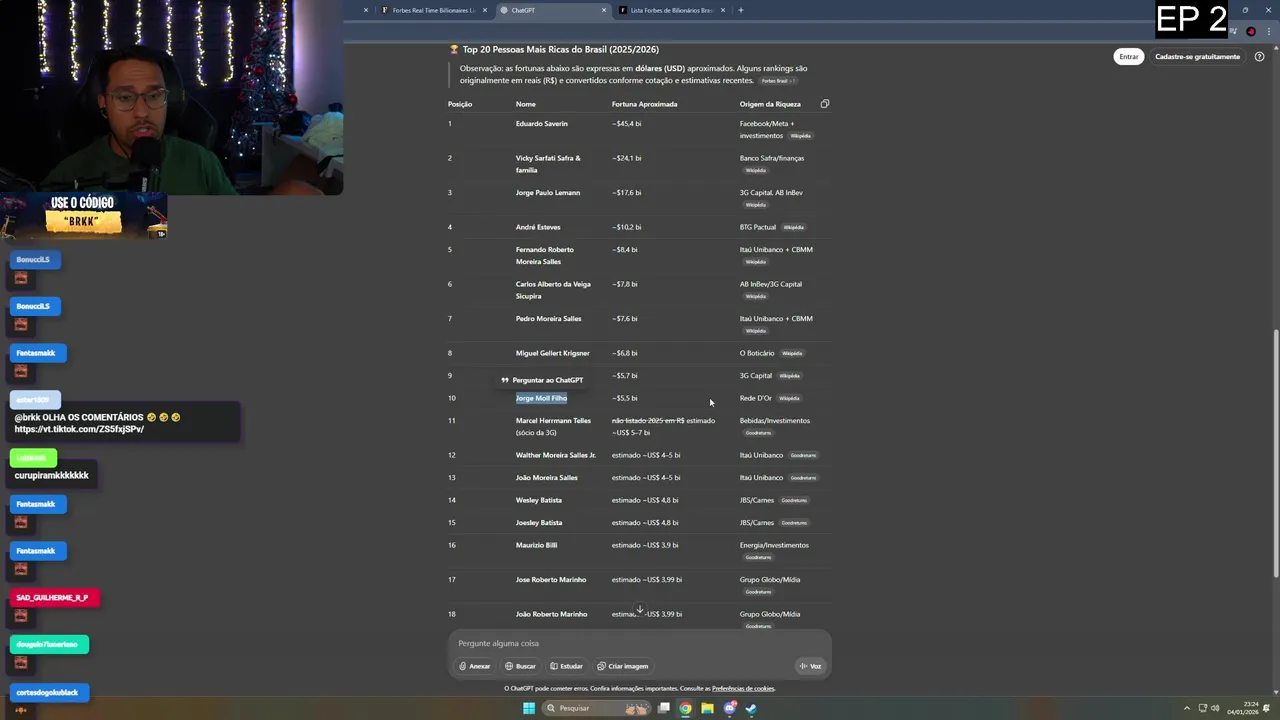Open the volume icon in the system tray
This screenshot has width=1280, height=720.
coord(1215,708)
